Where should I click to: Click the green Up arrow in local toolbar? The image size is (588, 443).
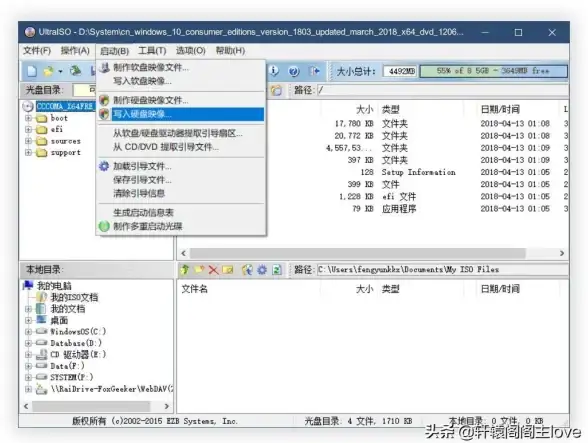184,269
